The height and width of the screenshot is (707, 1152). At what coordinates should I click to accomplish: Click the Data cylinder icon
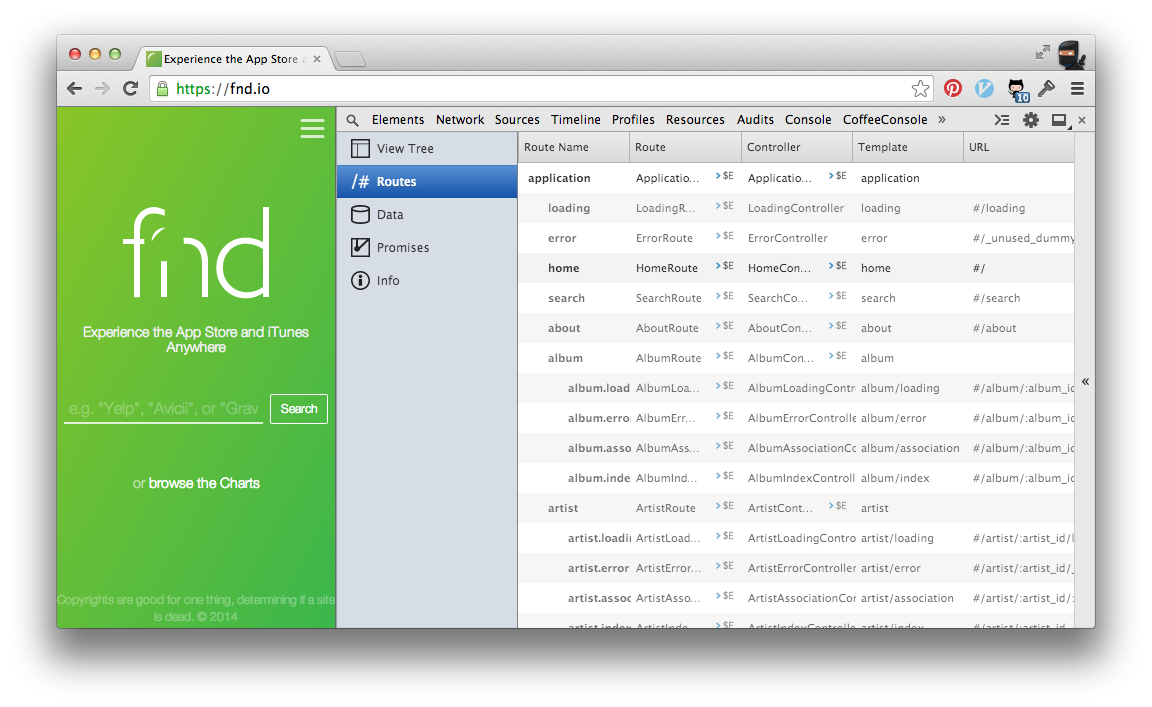click(x=360, y=215)
